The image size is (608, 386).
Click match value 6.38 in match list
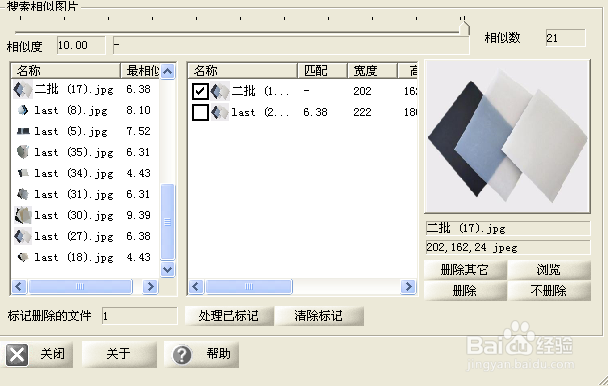pos(315,113)
